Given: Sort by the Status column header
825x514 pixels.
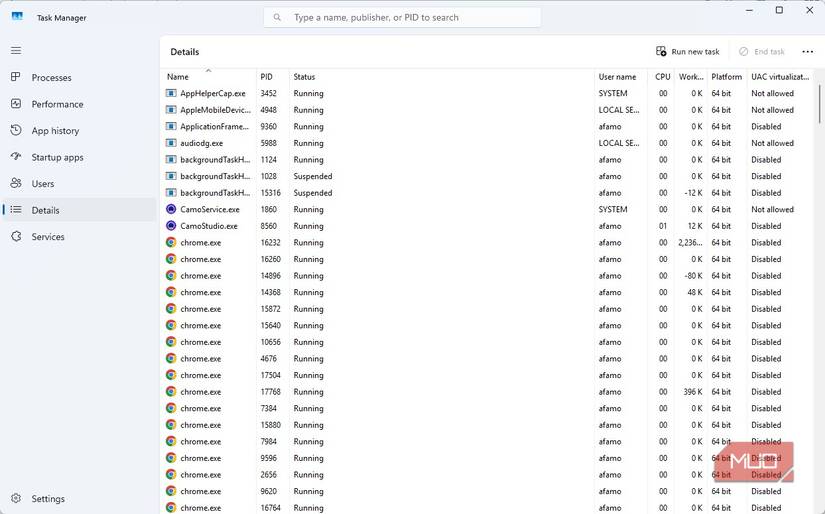Looking at the screenshot, I should 441,77.
